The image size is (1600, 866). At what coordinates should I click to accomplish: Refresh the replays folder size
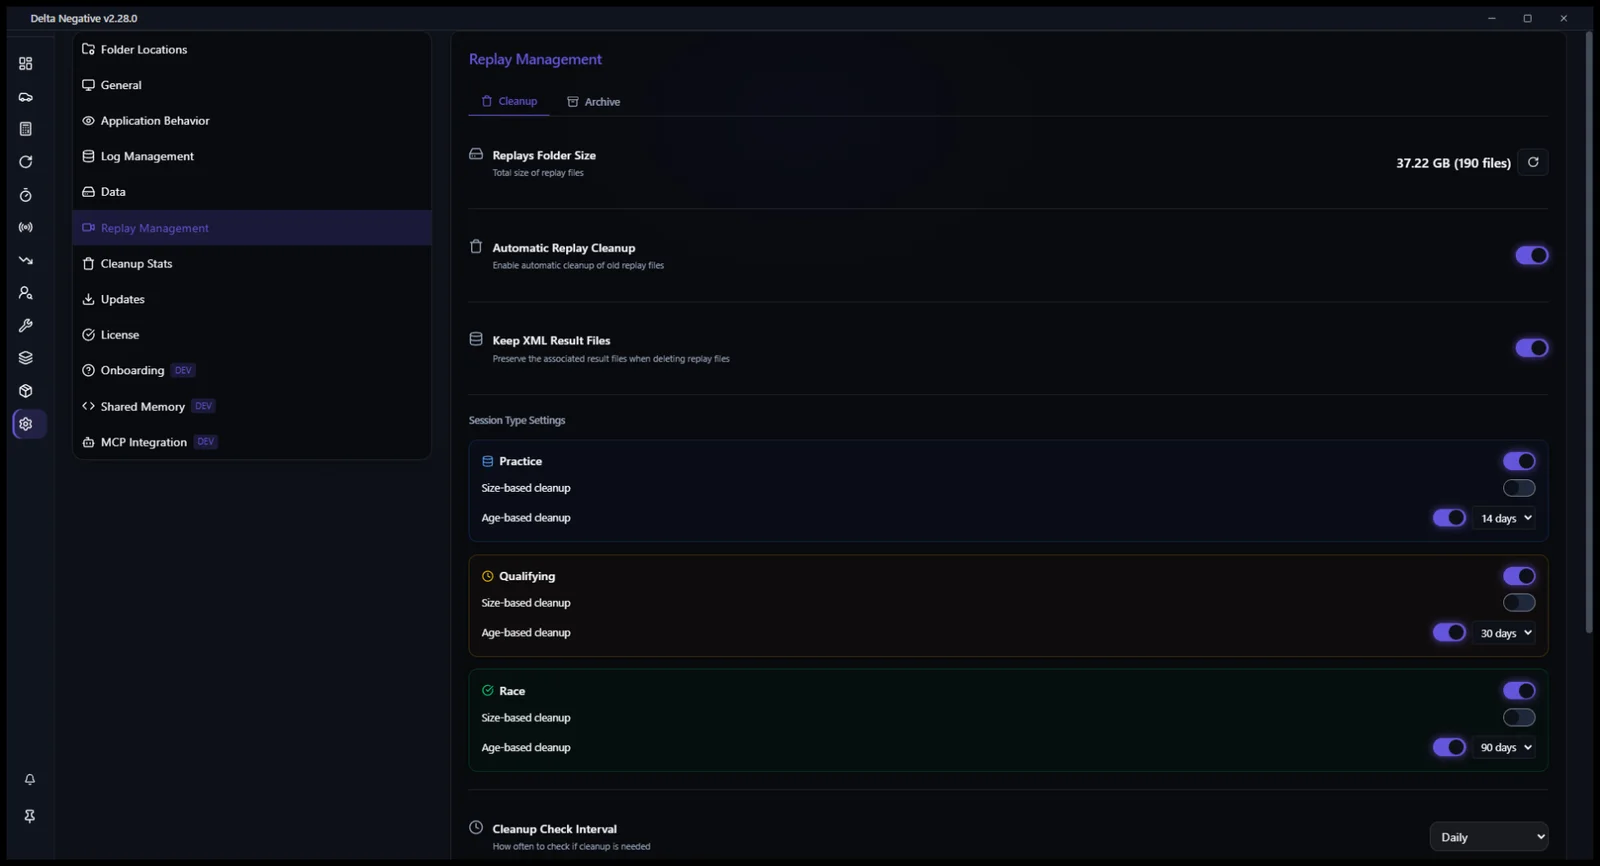(1532, 162)
